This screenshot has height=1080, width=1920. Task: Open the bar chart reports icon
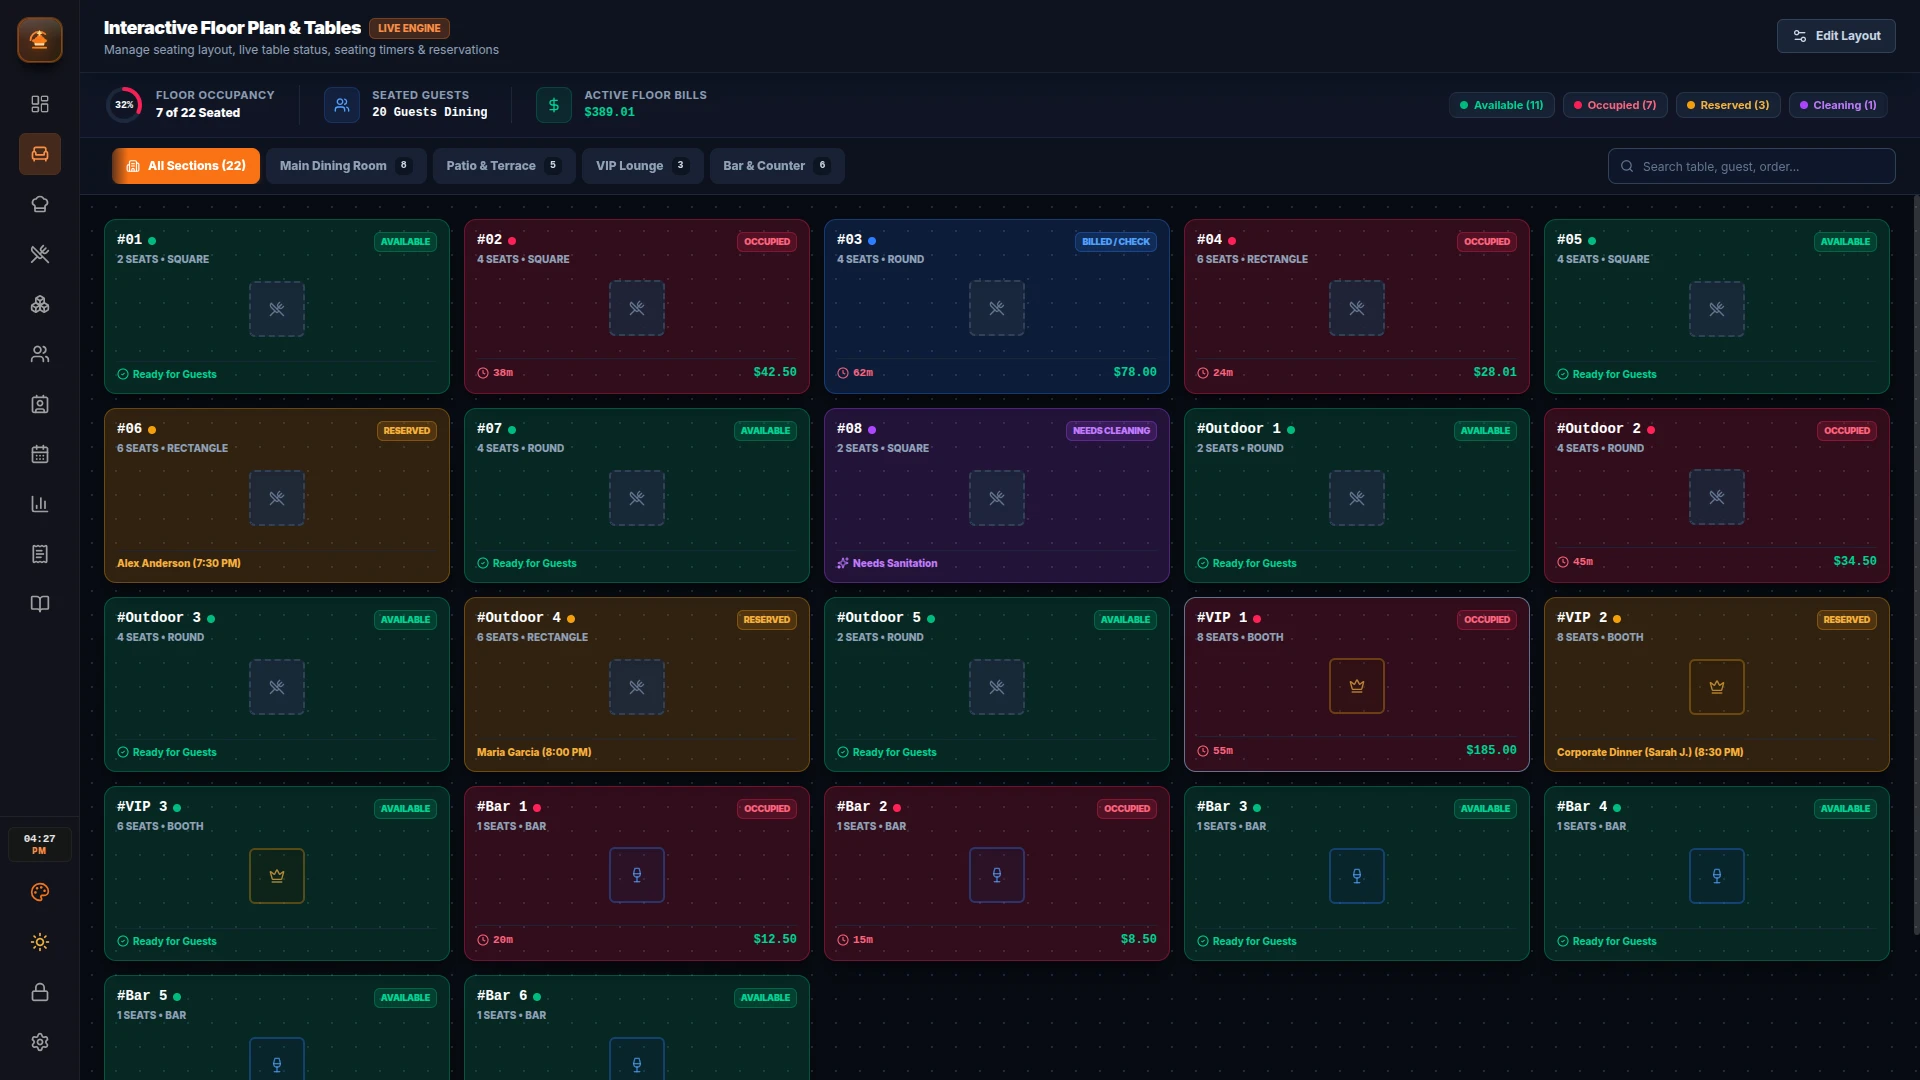pos(40,504)
